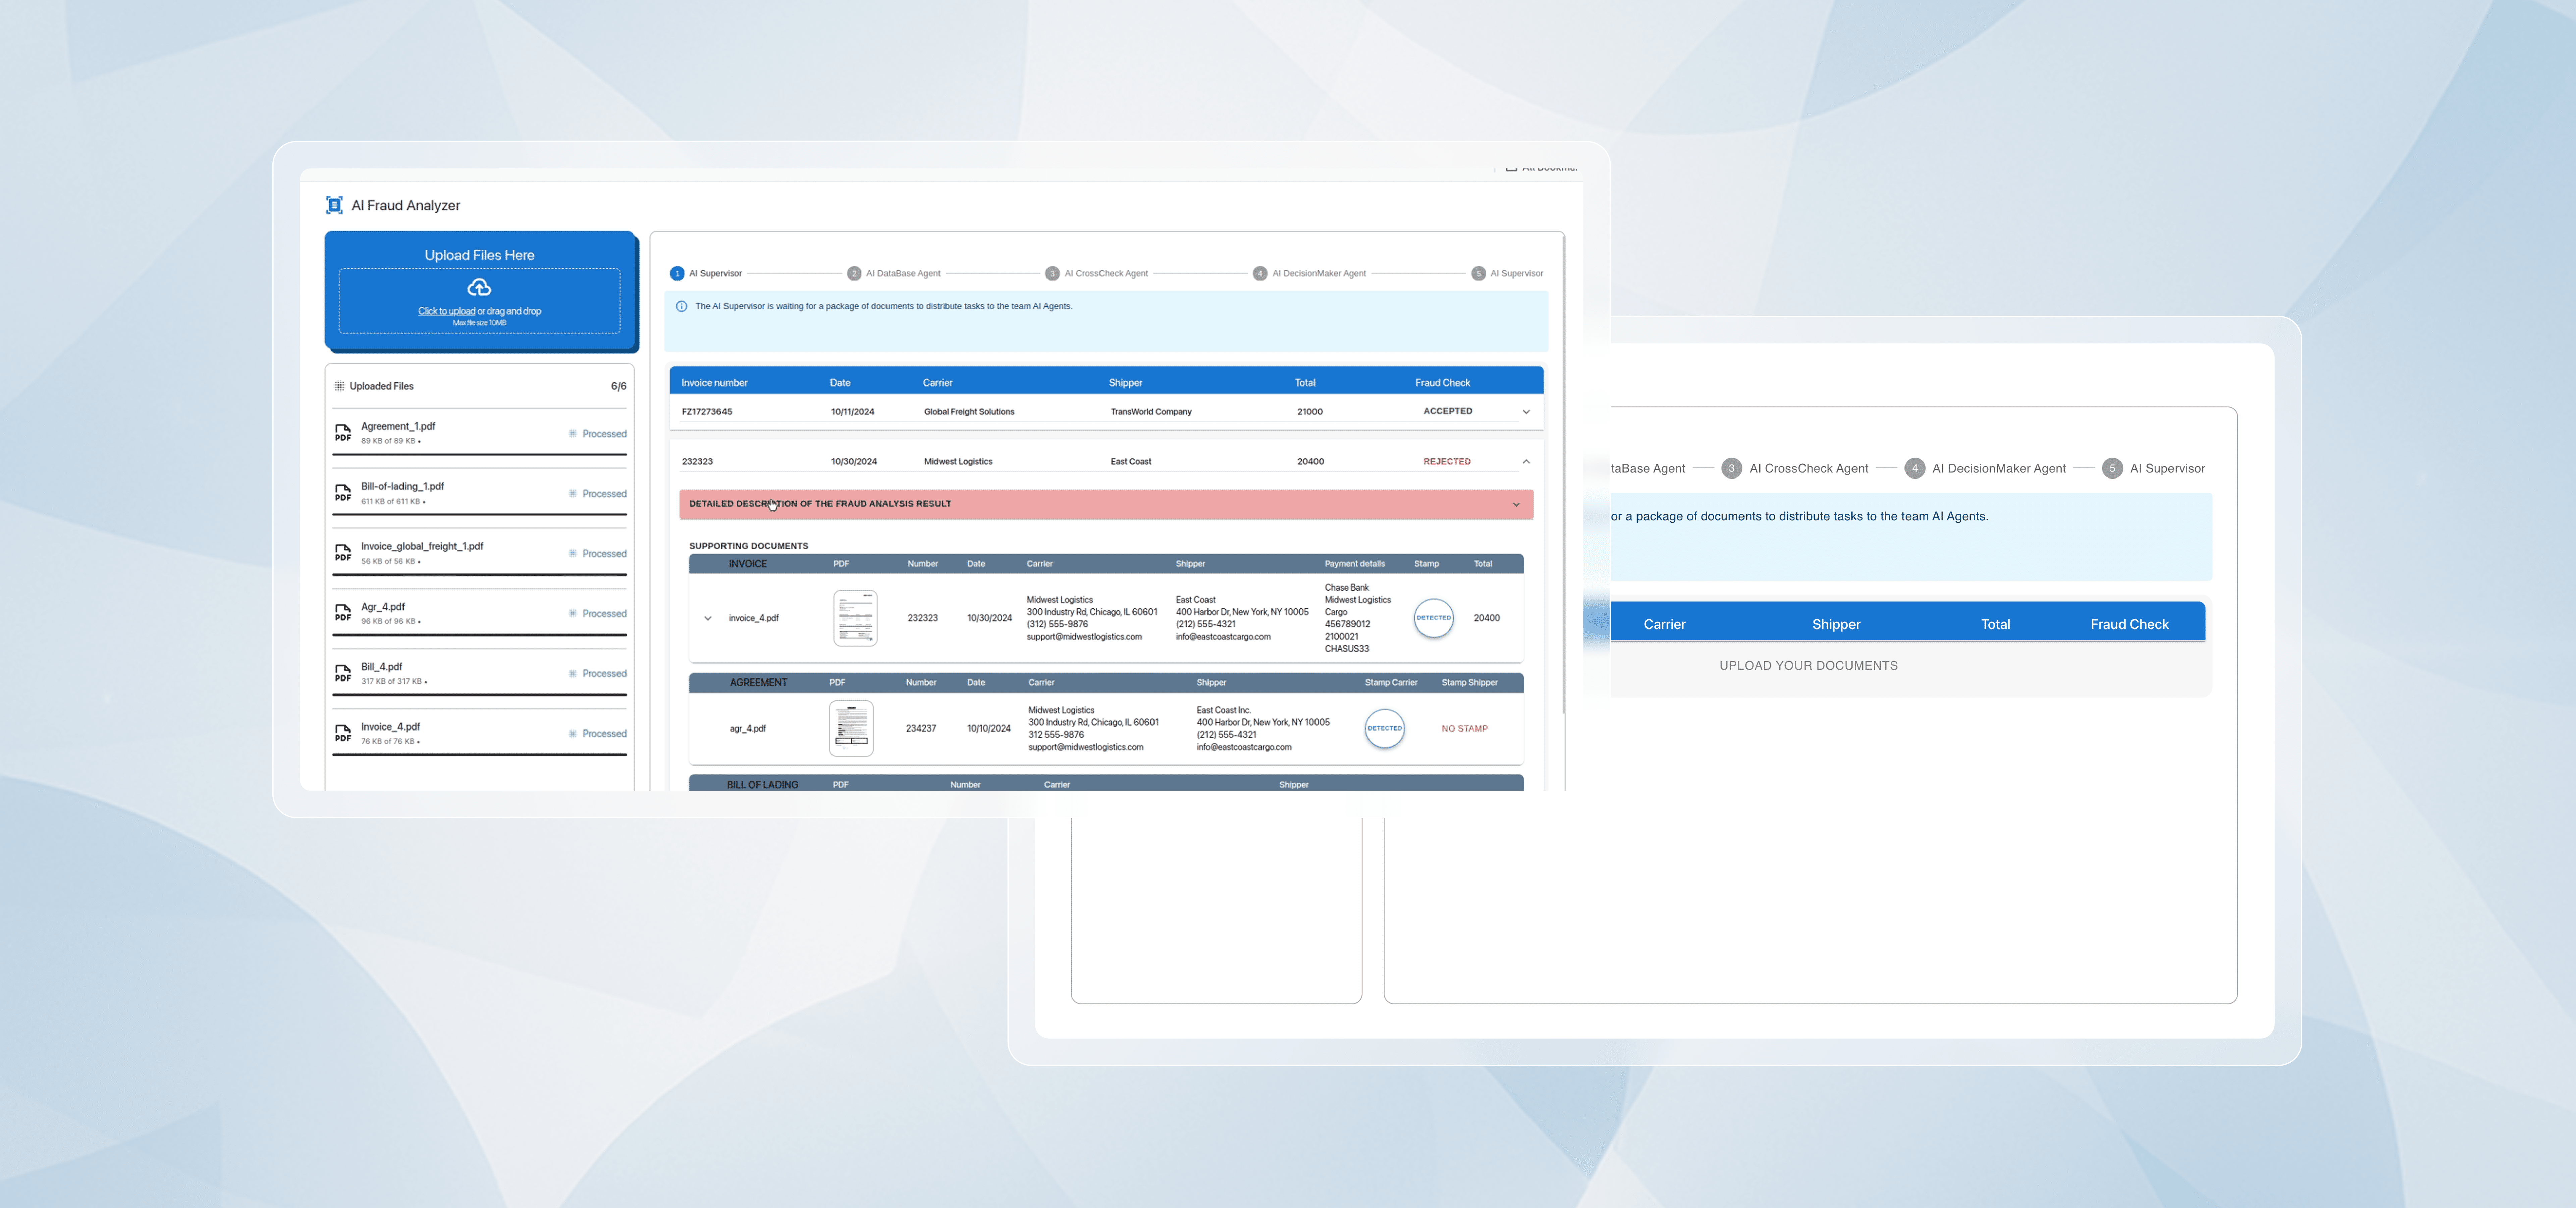
Task: Expand the detailed fraud analysis description bar
Action: pyautogui.click(x=1516, y=504)
